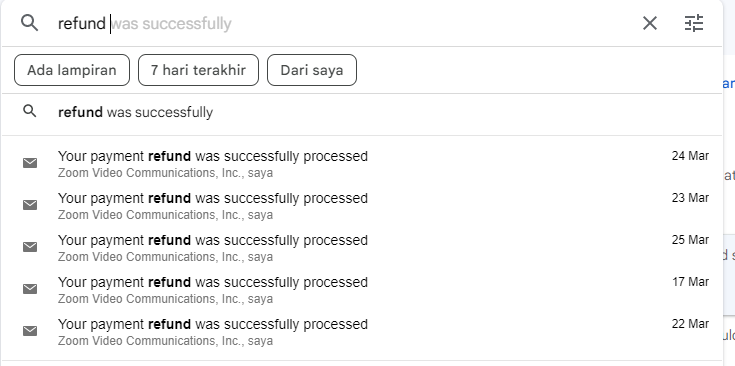Toggle the "Dari saya" filter chip
The image size is (735, 366).
pyautogui.click(x=312, y=70)
